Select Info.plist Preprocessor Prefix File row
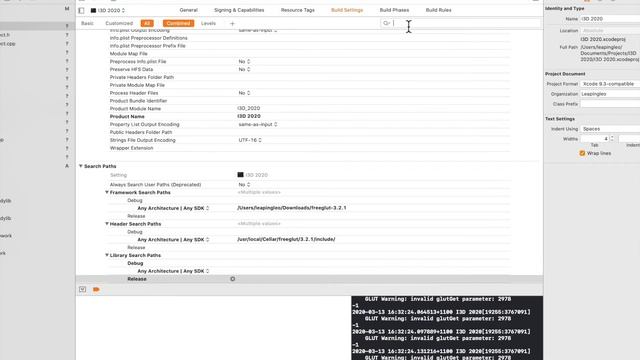 [293, 46]
